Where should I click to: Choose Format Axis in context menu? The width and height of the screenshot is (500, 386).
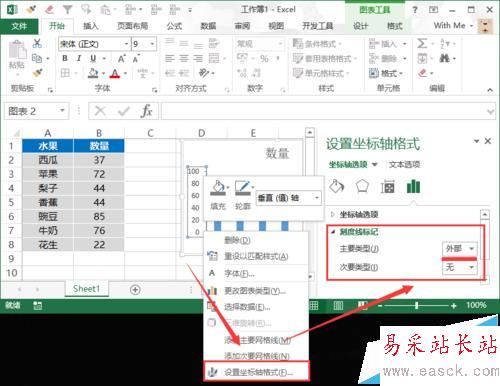coord(258,372)
